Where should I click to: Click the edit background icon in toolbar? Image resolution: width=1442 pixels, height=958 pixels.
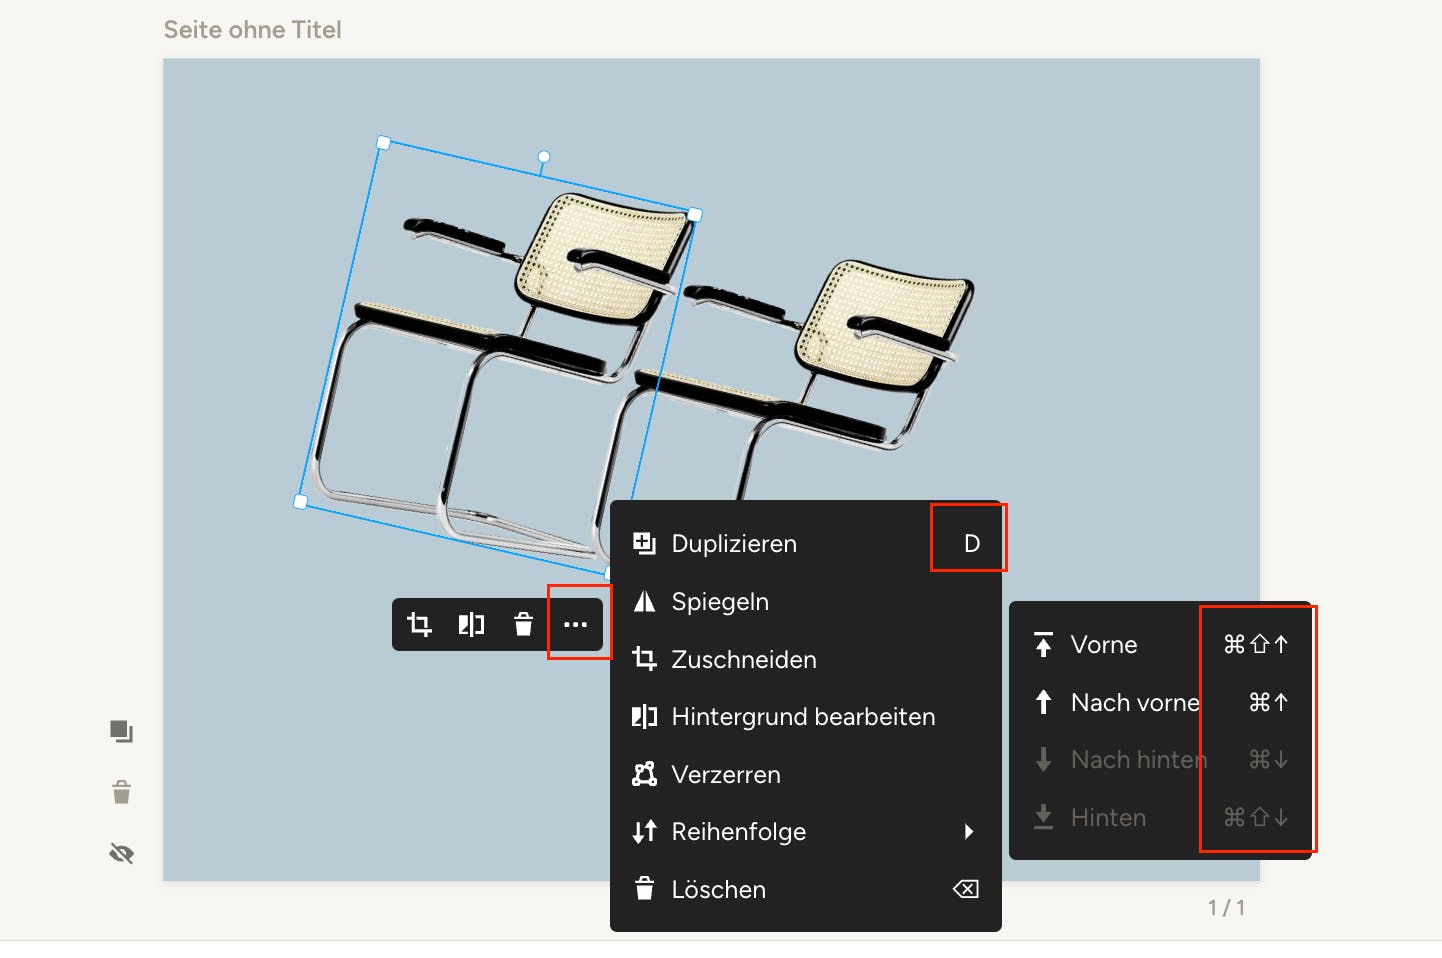click(471, 625)
